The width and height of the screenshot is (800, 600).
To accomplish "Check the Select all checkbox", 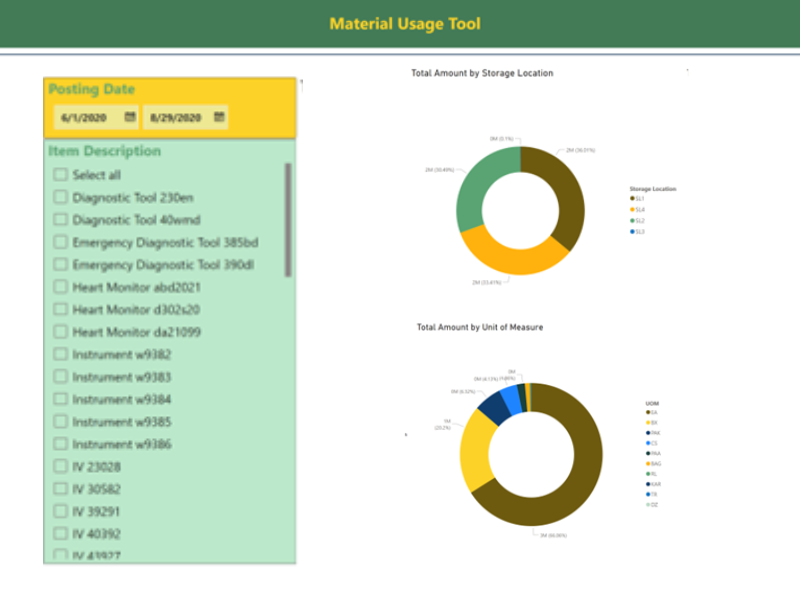I will [x=61, y=175].
